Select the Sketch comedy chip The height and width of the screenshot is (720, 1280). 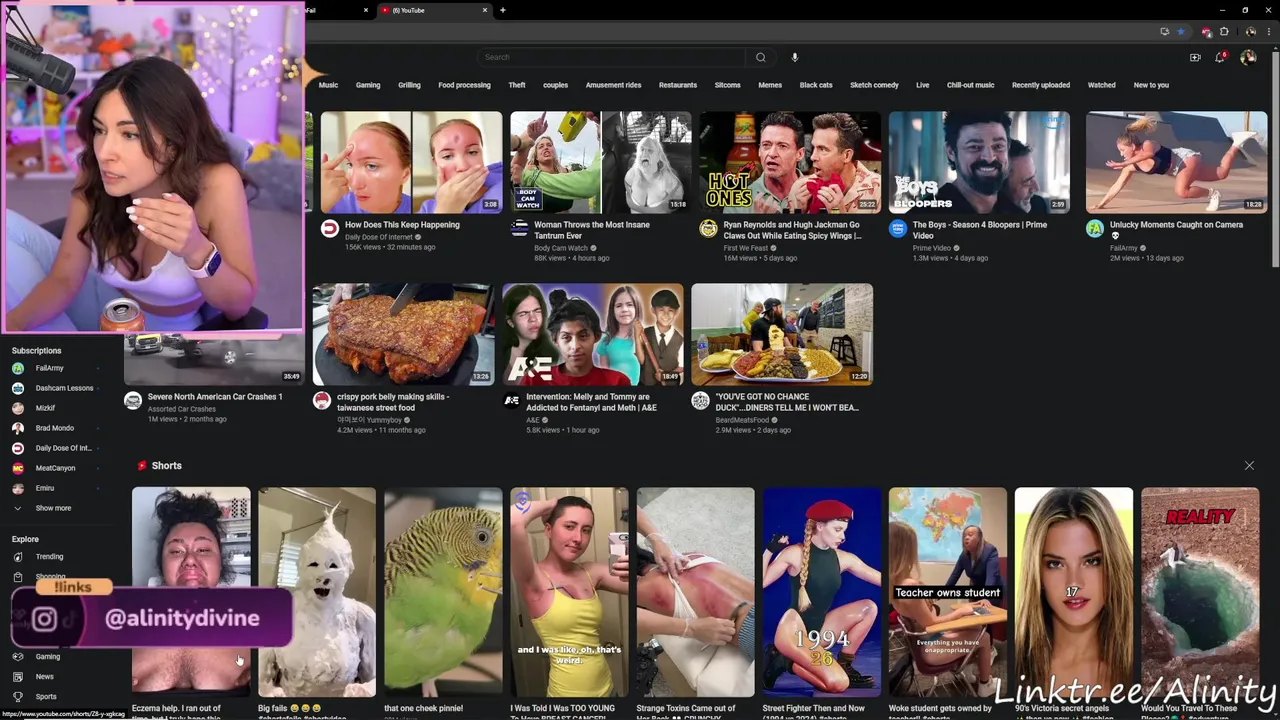(x=874, y=85)
